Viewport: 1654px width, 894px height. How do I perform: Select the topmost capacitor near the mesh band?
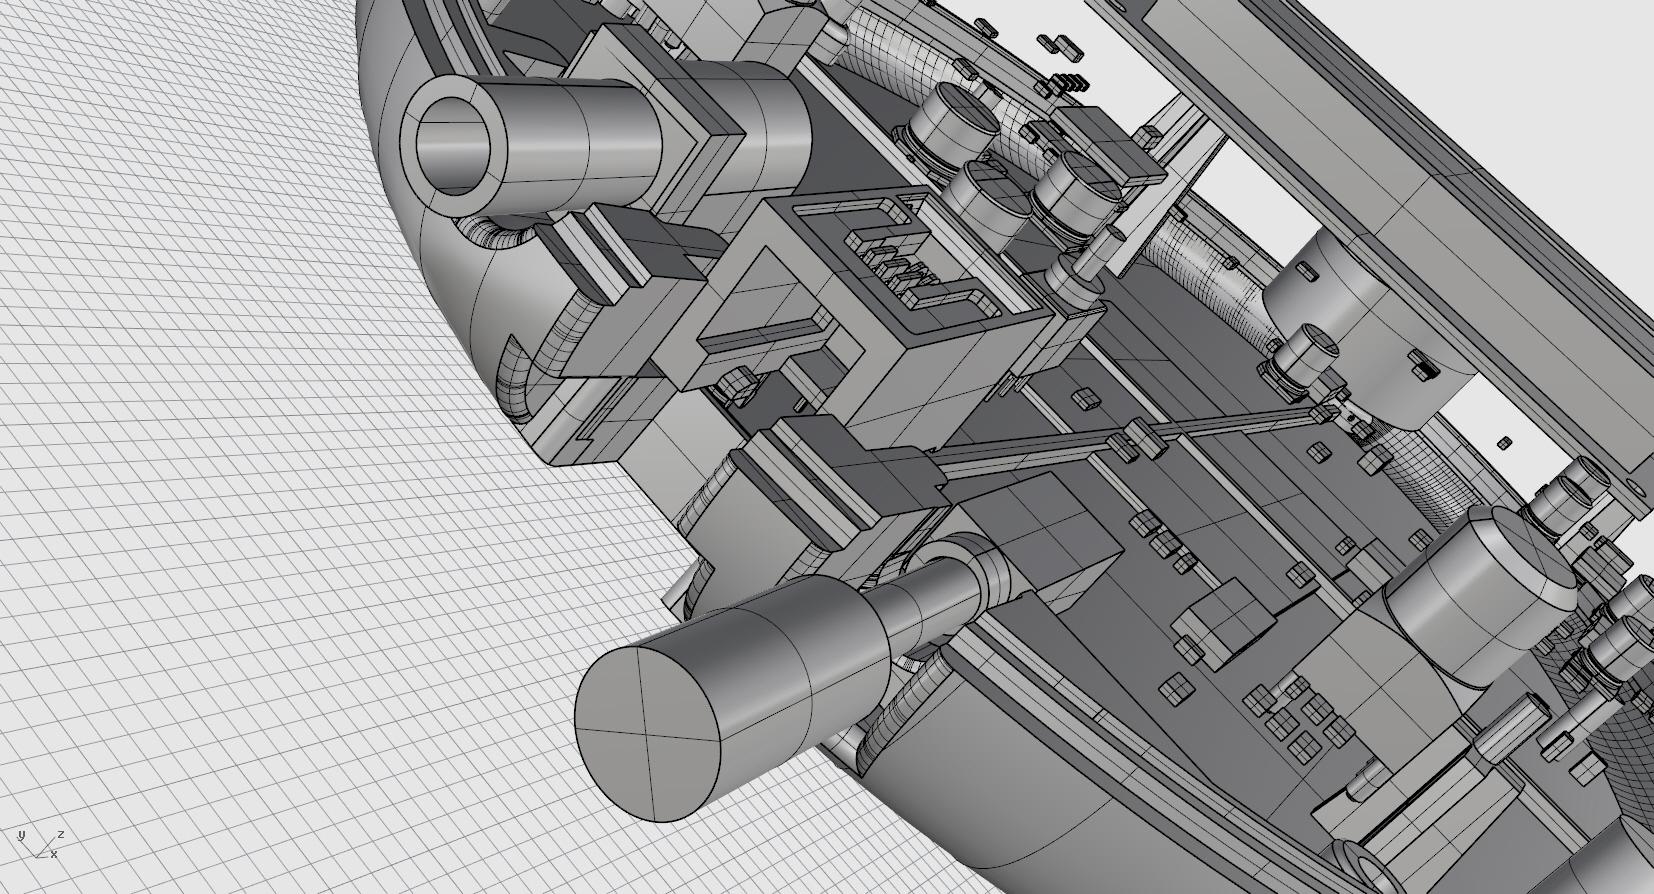tap(955, 120)
